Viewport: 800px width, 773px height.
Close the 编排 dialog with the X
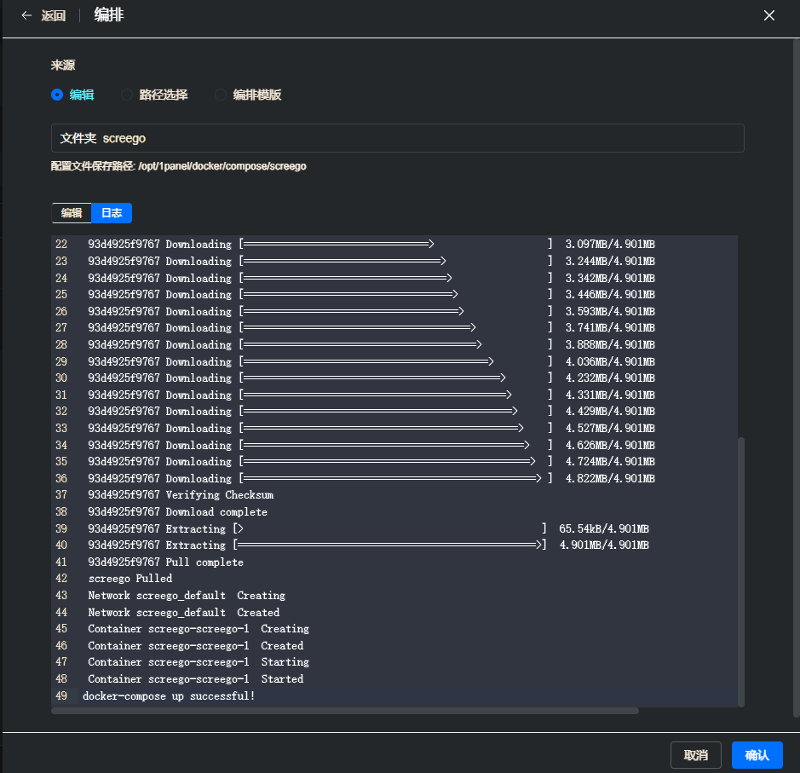click(x=769, y=15)
